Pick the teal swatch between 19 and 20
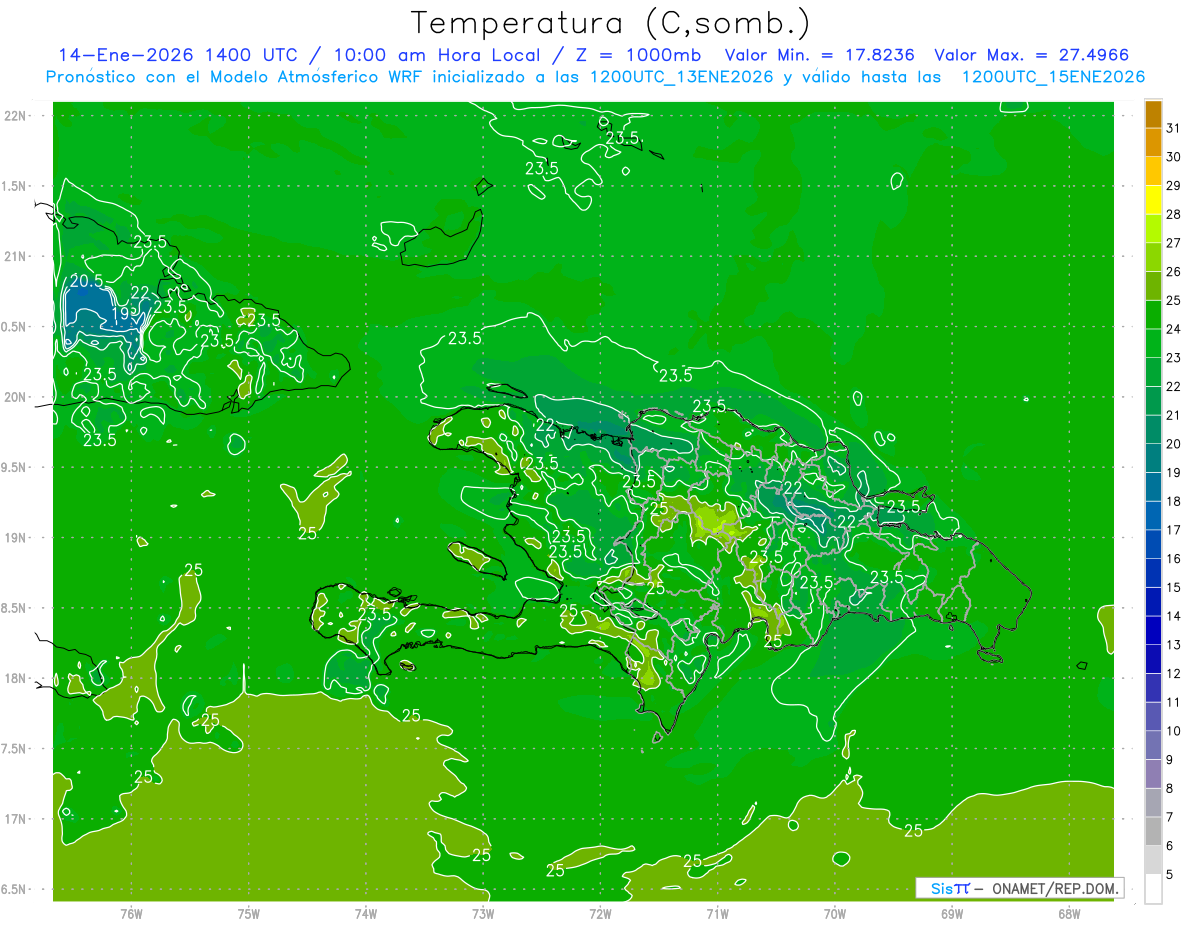This screenshot has height=927, width=1200. 1153,459
